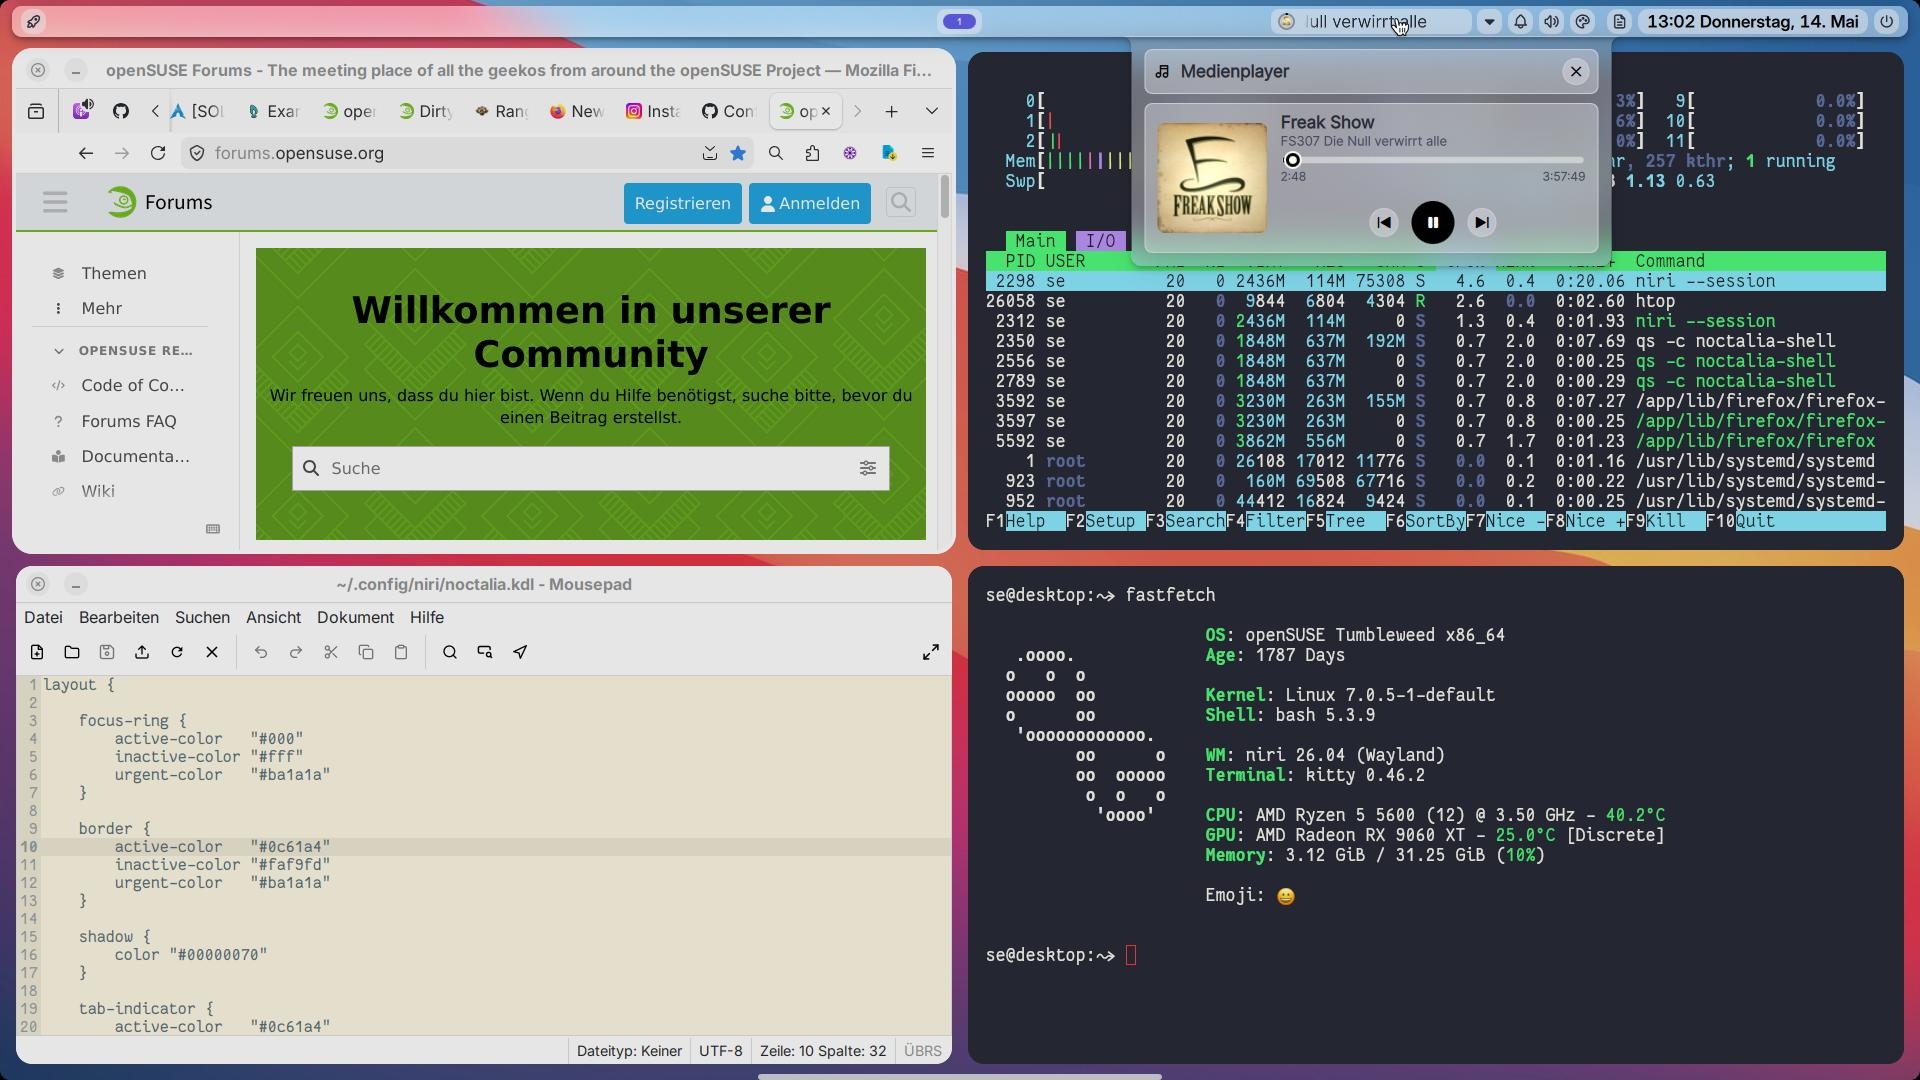Image resolution: width=1920 pixels, height=1080 pixels.
Task: Click F5 Tree in htop
Action: pos(1345,521)
